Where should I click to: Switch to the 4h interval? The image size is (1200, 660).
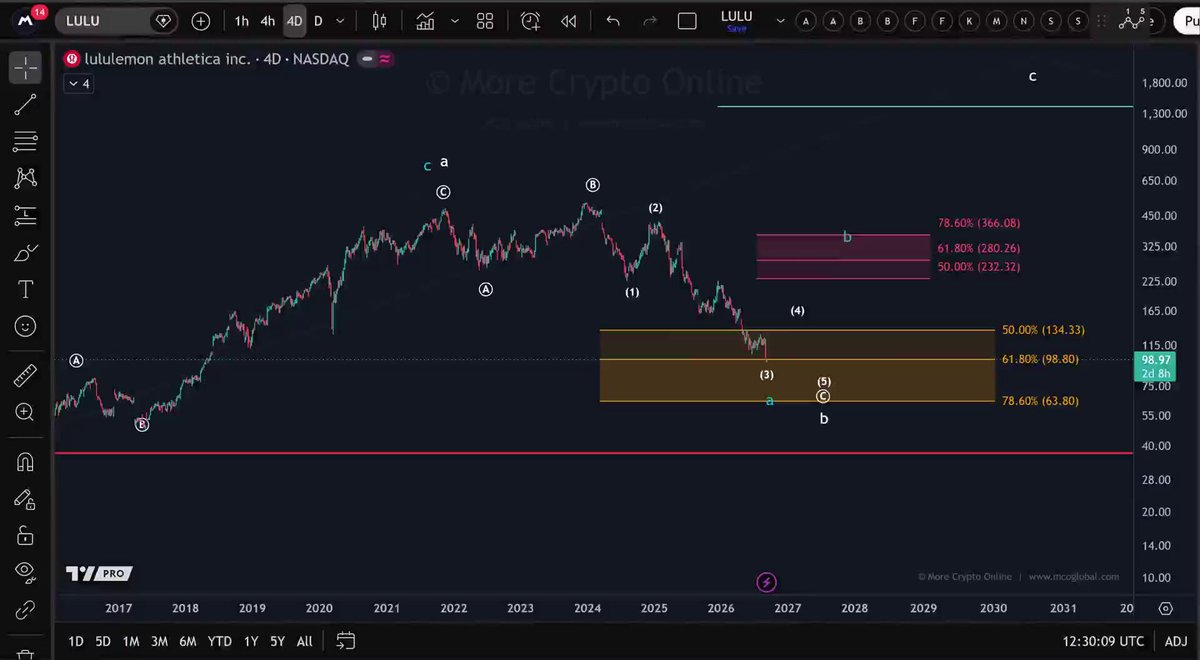268,21
